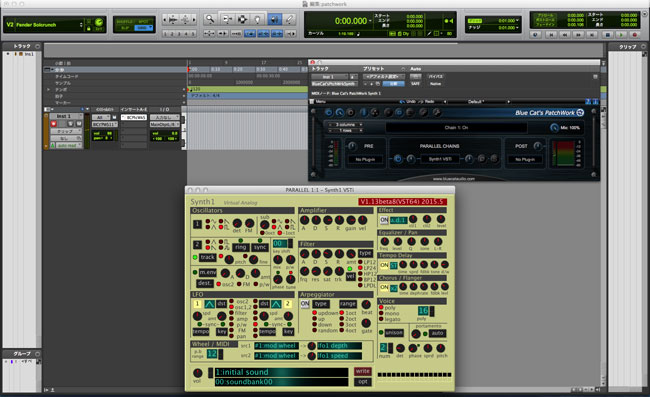Image resolution: width=650 pixels, height=397 pixels.
Task: Click the filter type button in Synth1
Action: 365,253
